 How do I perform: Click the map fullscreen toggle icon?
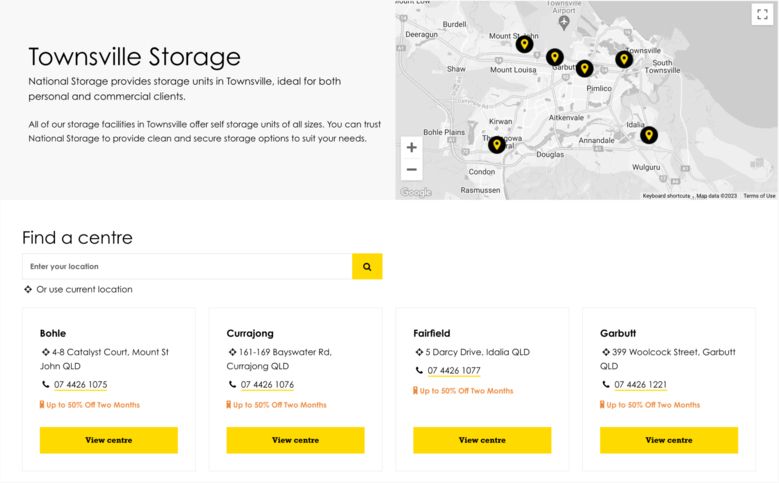(x=762, y=14)
